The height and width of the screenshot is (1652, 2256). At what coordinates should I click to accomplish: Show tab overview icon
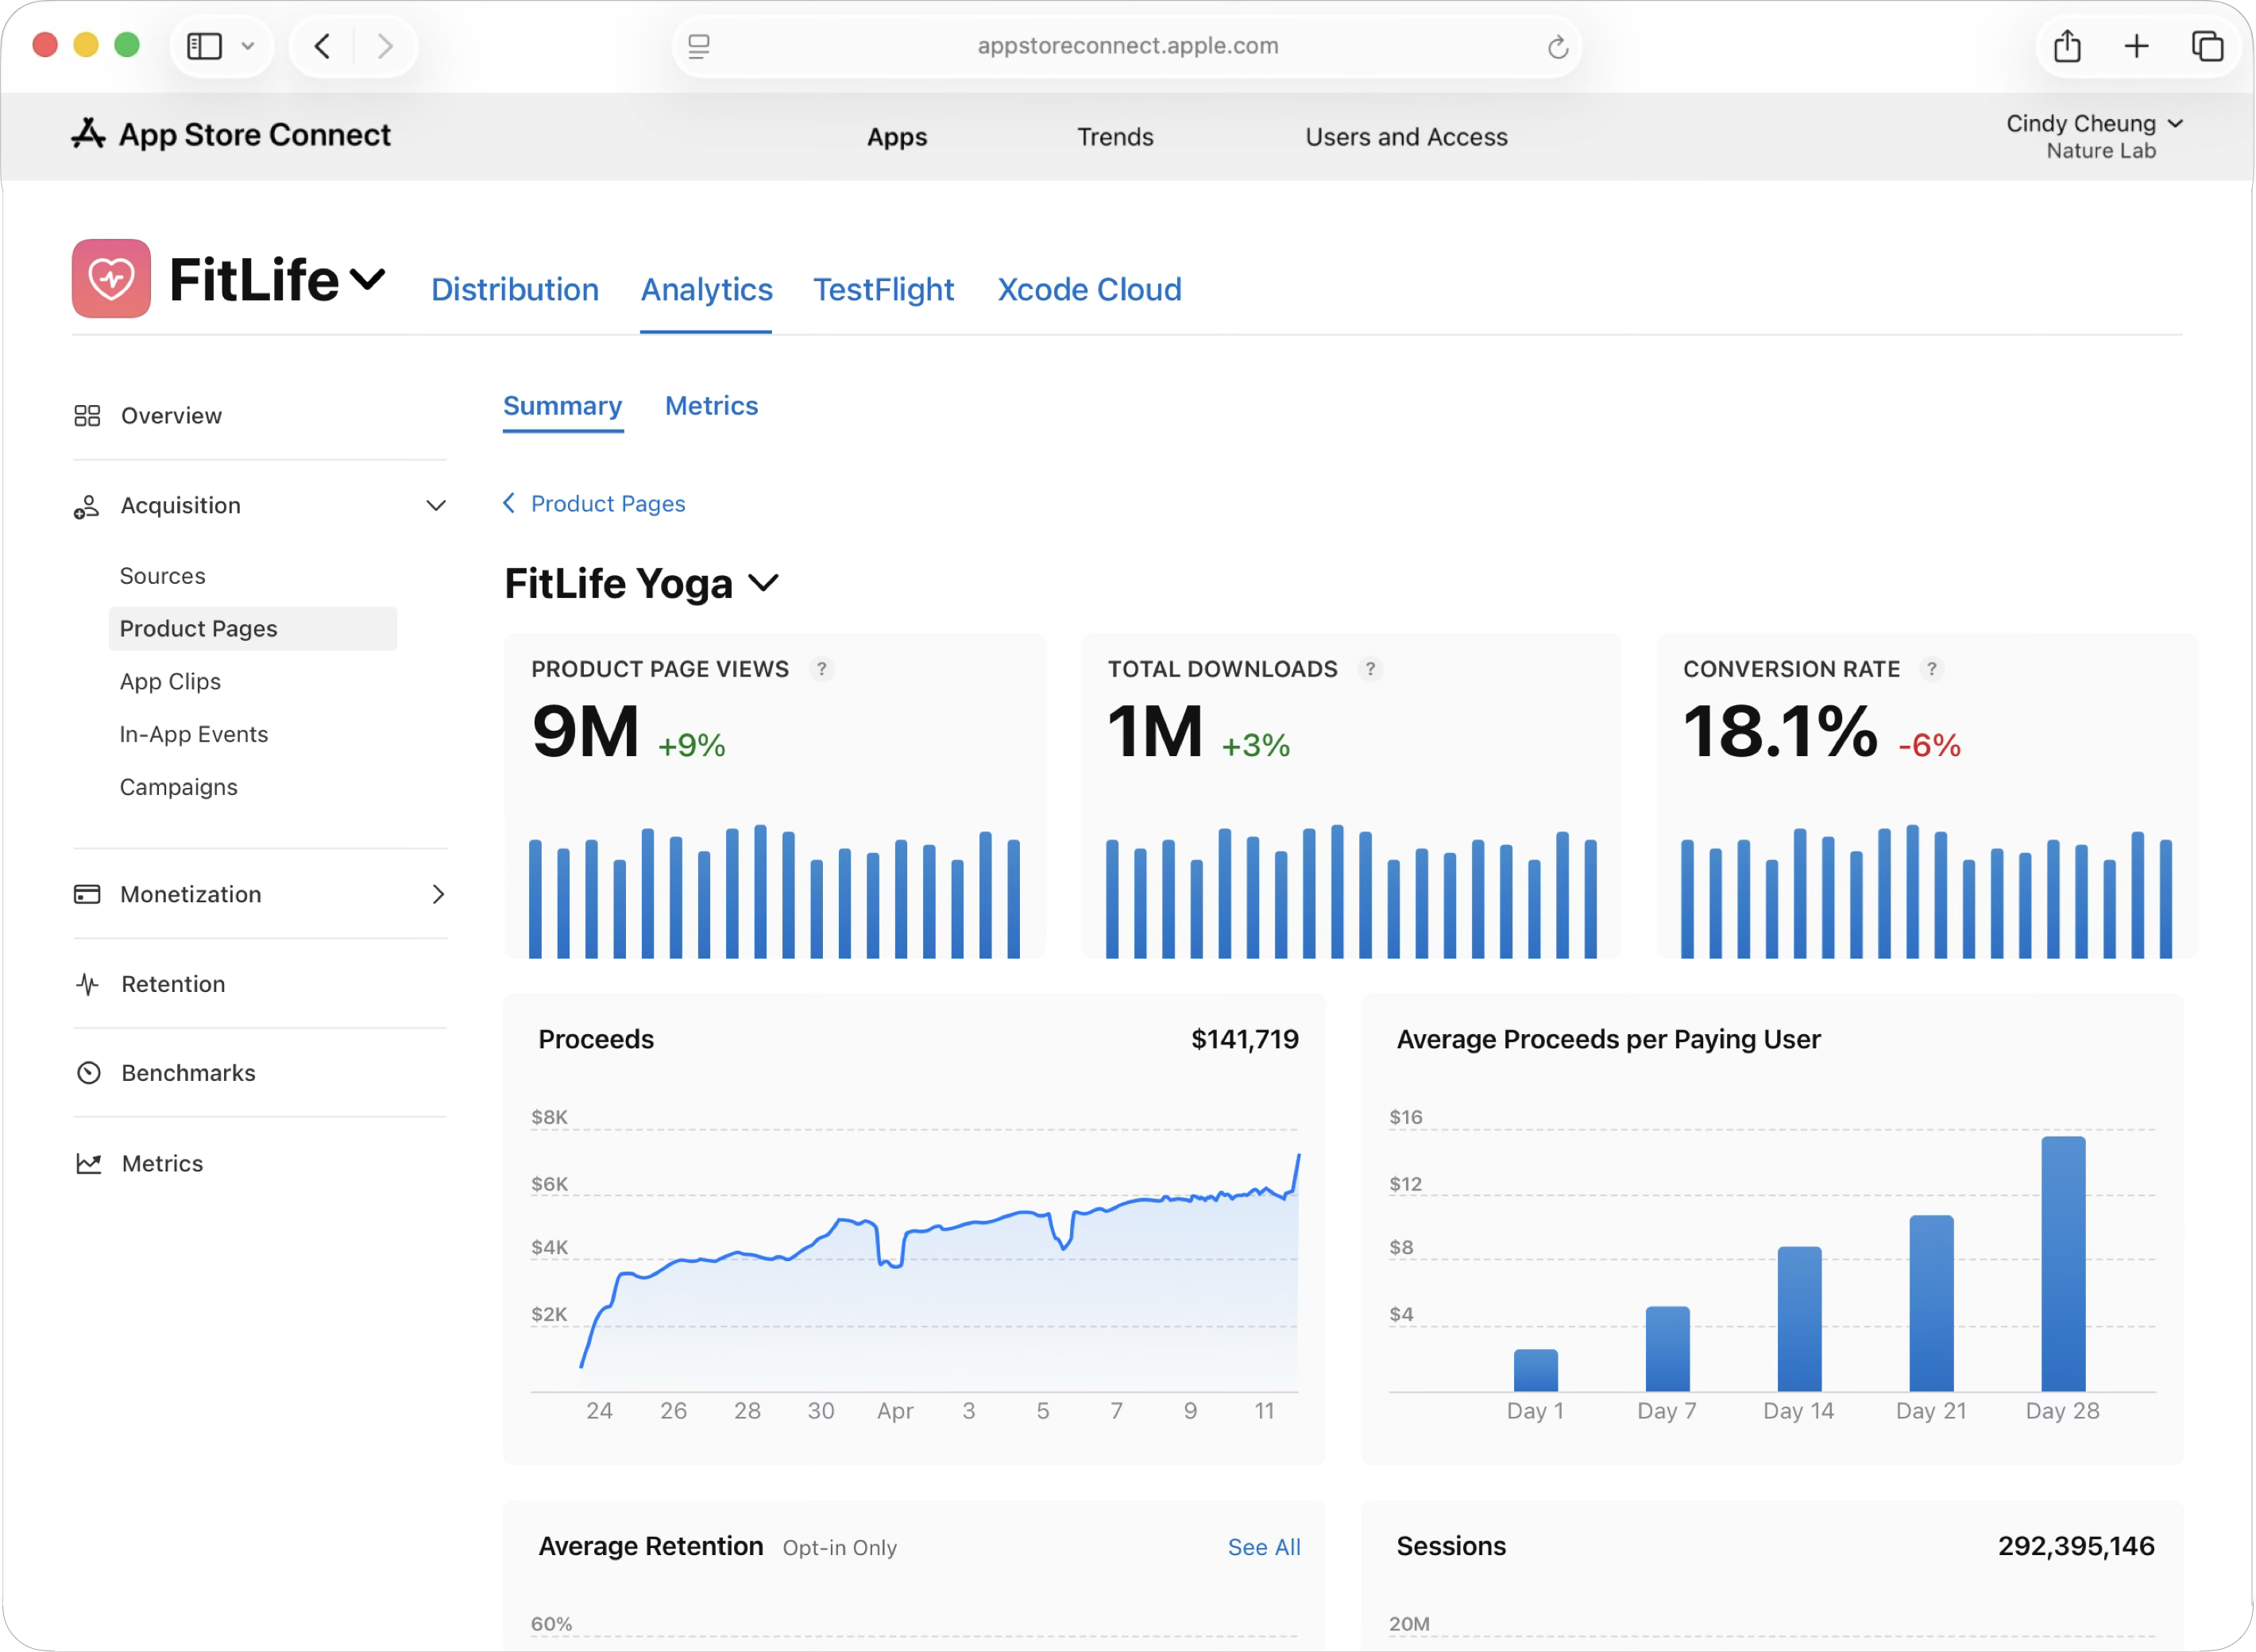(x=2207, y=46)
